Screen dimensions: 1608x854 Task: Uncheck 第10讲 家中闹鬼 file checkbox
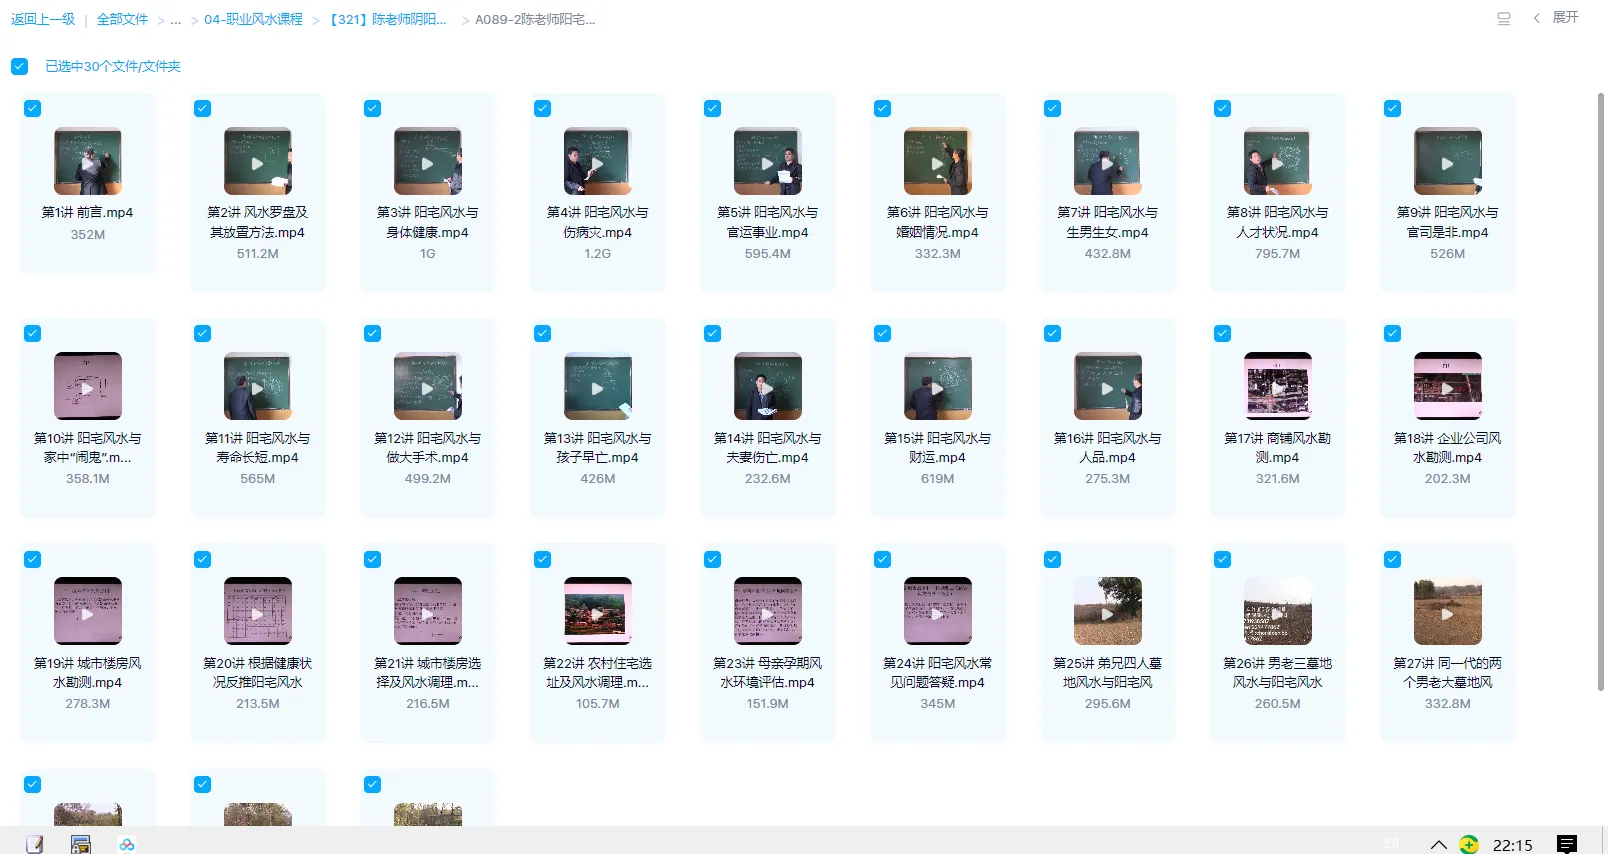(33, 333)
